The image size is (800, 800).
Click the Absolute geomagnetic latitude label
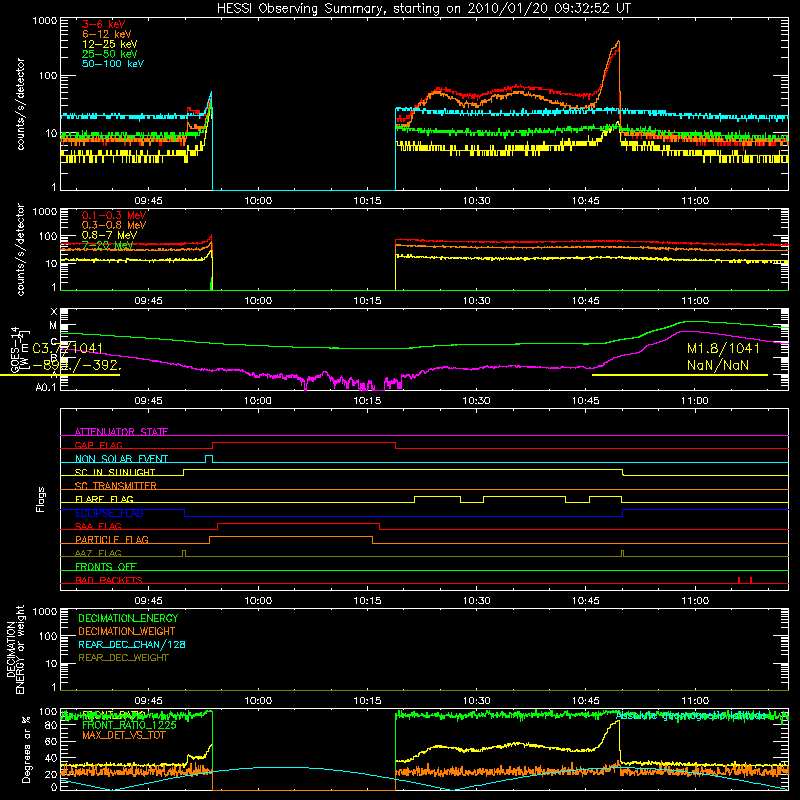pos(691,715)
